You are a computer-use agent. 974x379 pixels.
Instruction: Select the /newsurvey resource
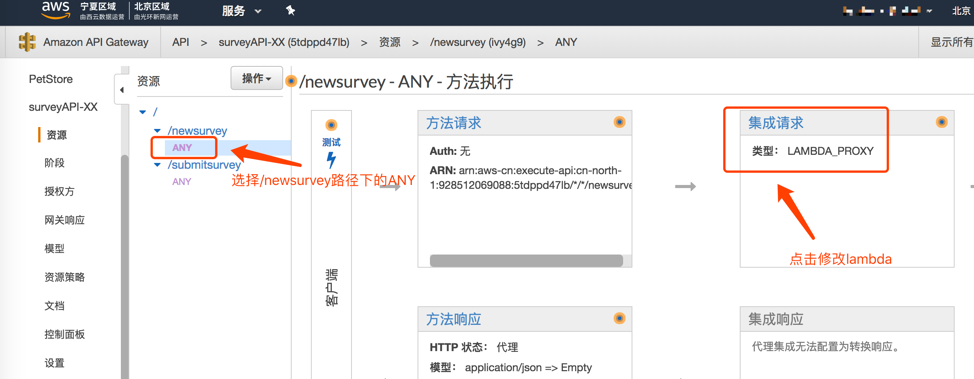(198, 131)
